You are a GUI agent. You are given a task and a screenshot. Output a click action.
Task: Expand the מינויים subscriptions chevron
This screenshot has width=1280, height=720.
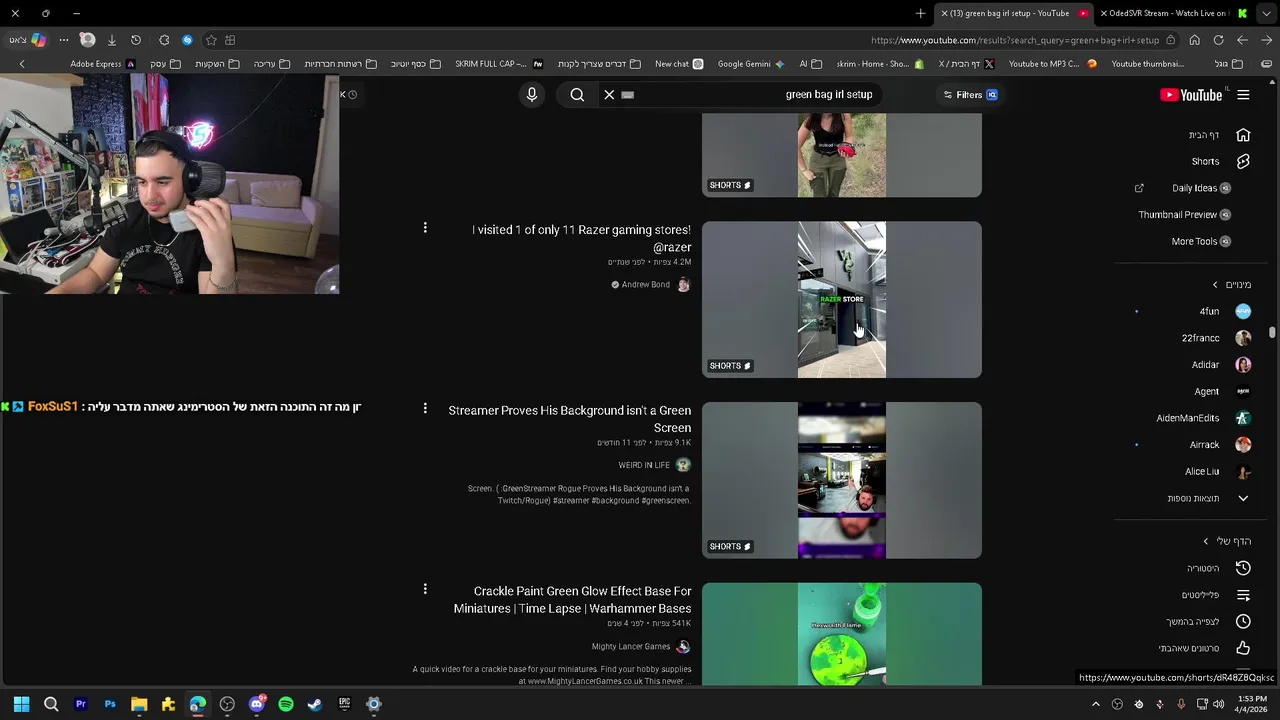(1215, 285)
